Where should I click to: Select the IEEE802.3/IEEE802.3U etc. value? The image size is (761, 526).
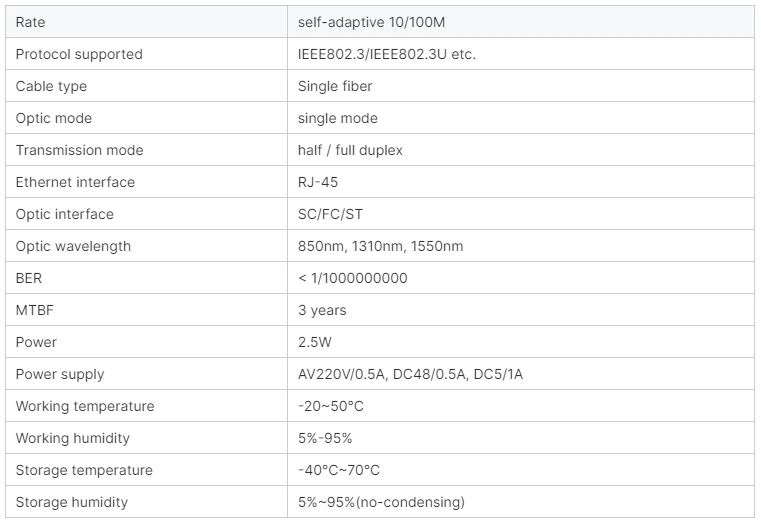click(387, 54)
